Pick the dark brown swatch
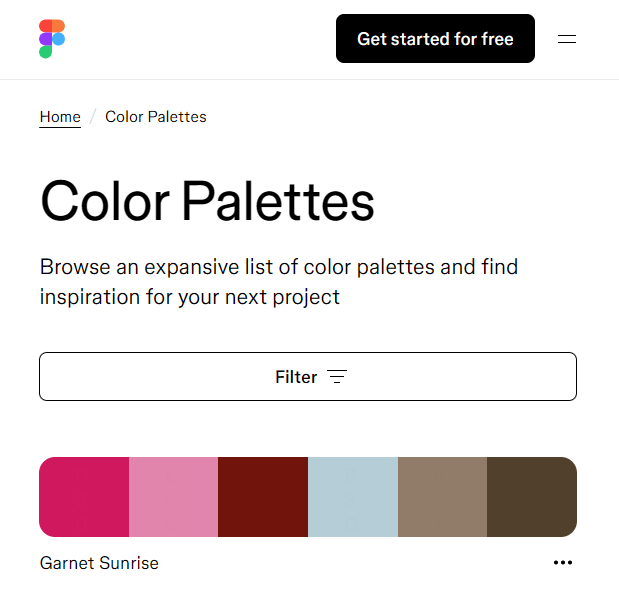This screenshot has width=619, height=599. pyautogui.click(x=532, y=497)
